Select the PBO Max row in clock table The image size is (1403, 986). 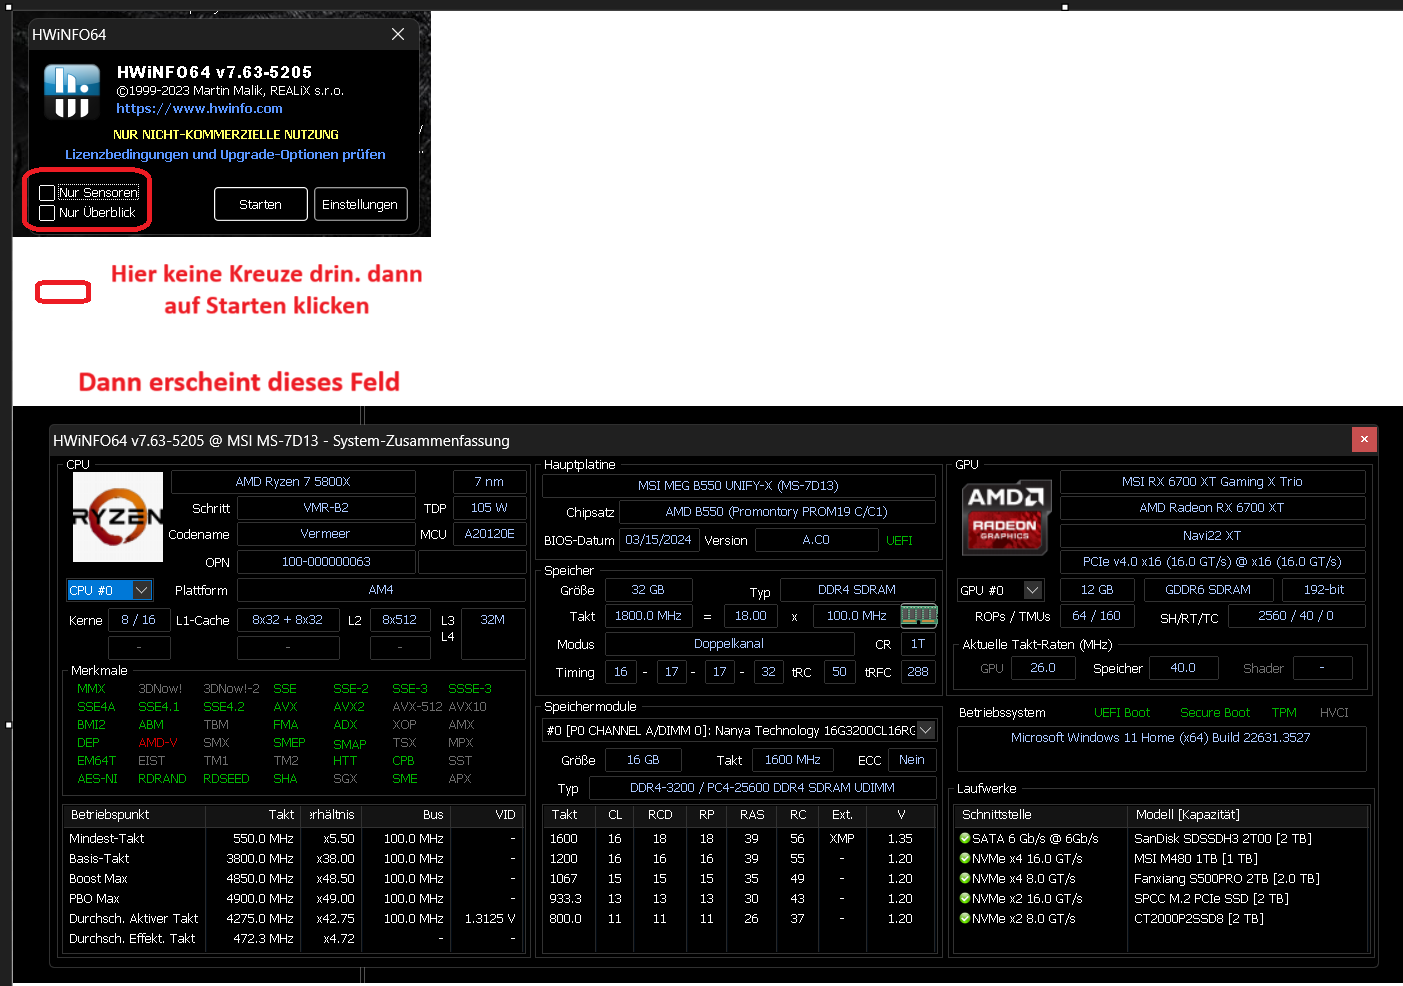click(292, 898)
